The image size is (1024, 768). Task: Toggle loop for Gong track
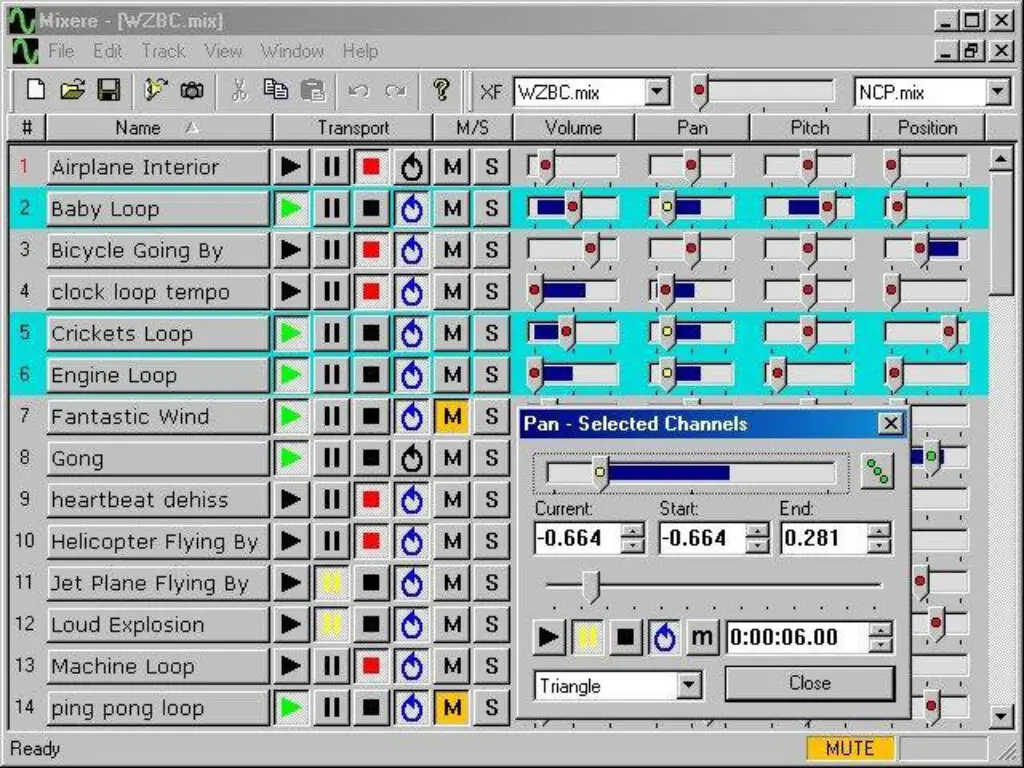point(411,459)
